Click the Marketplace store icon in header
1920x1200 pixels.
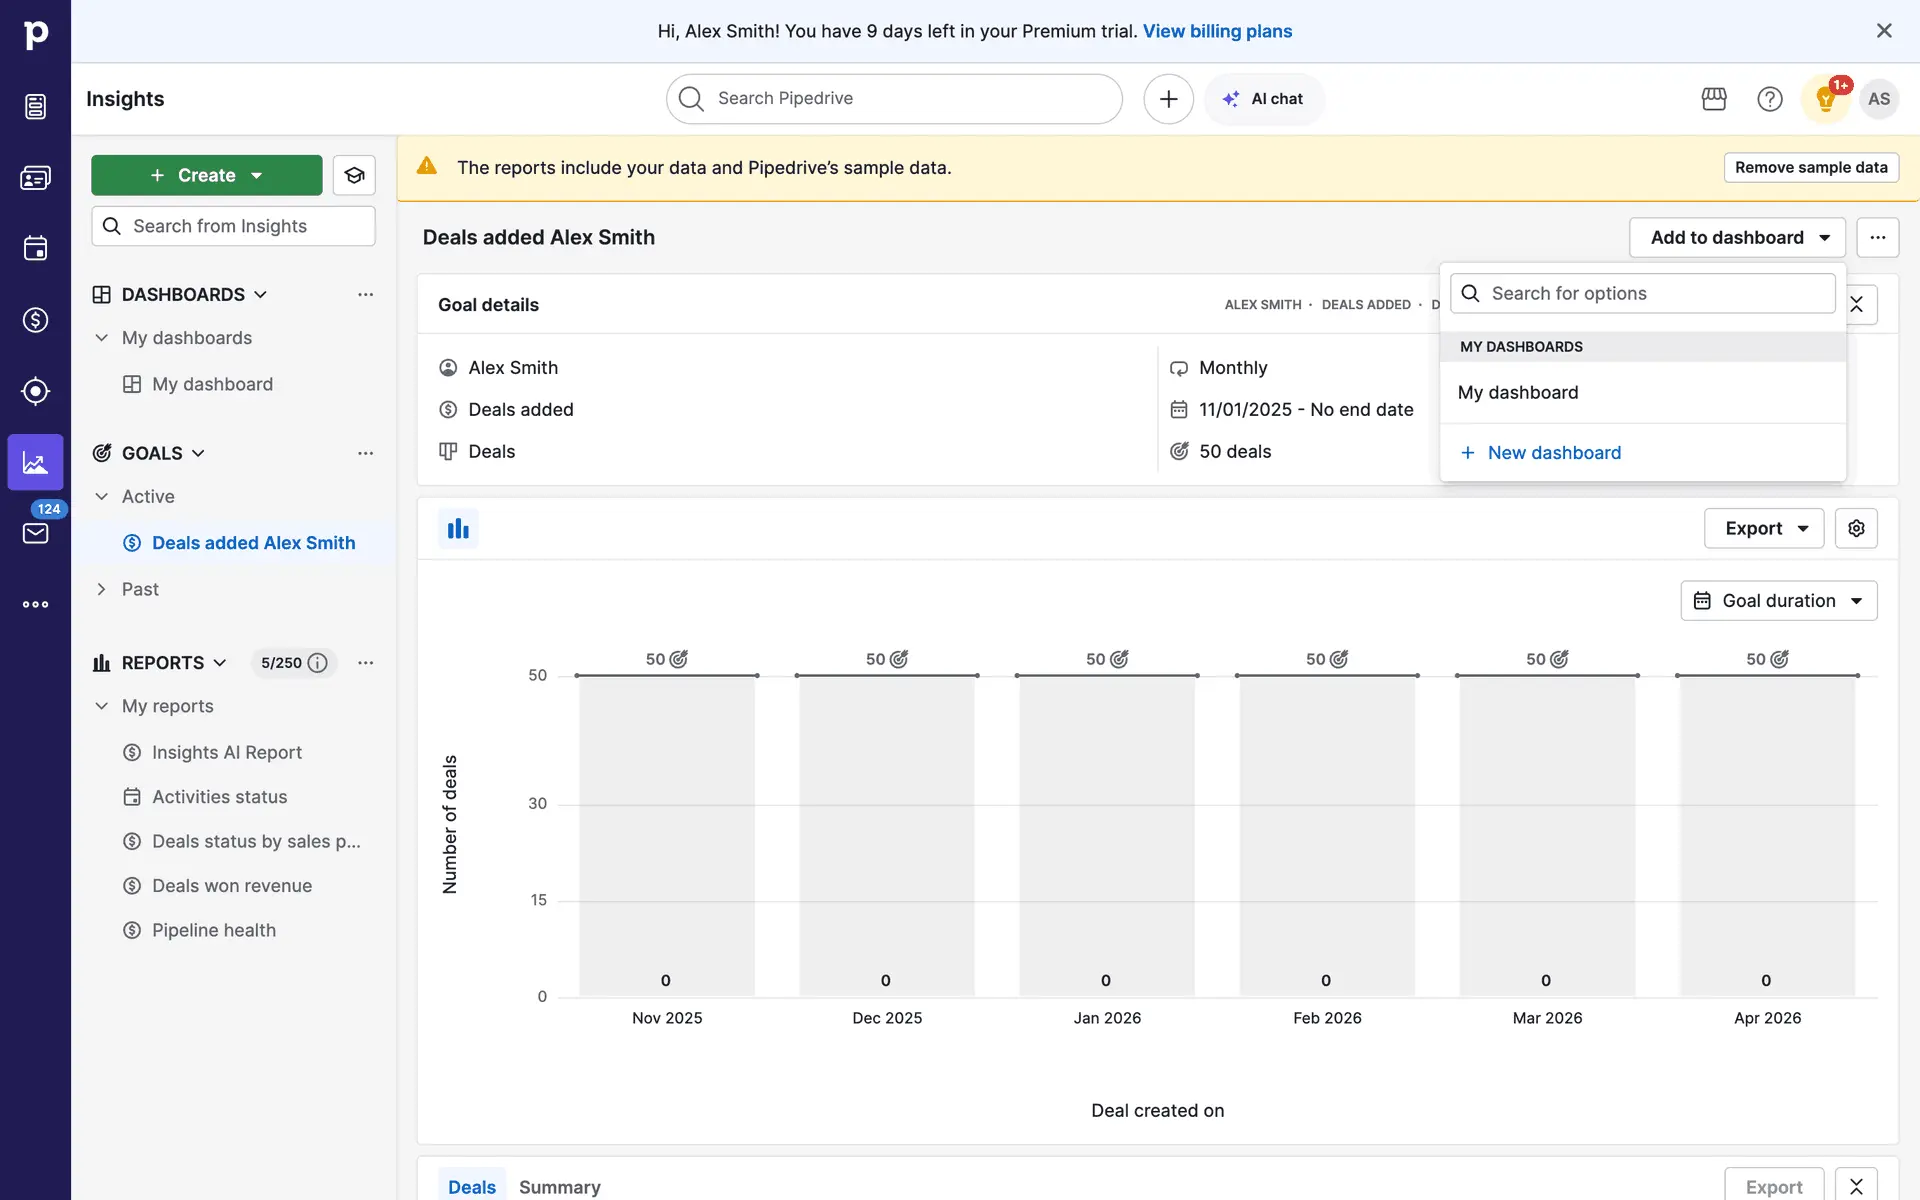tap(1714, 99)
